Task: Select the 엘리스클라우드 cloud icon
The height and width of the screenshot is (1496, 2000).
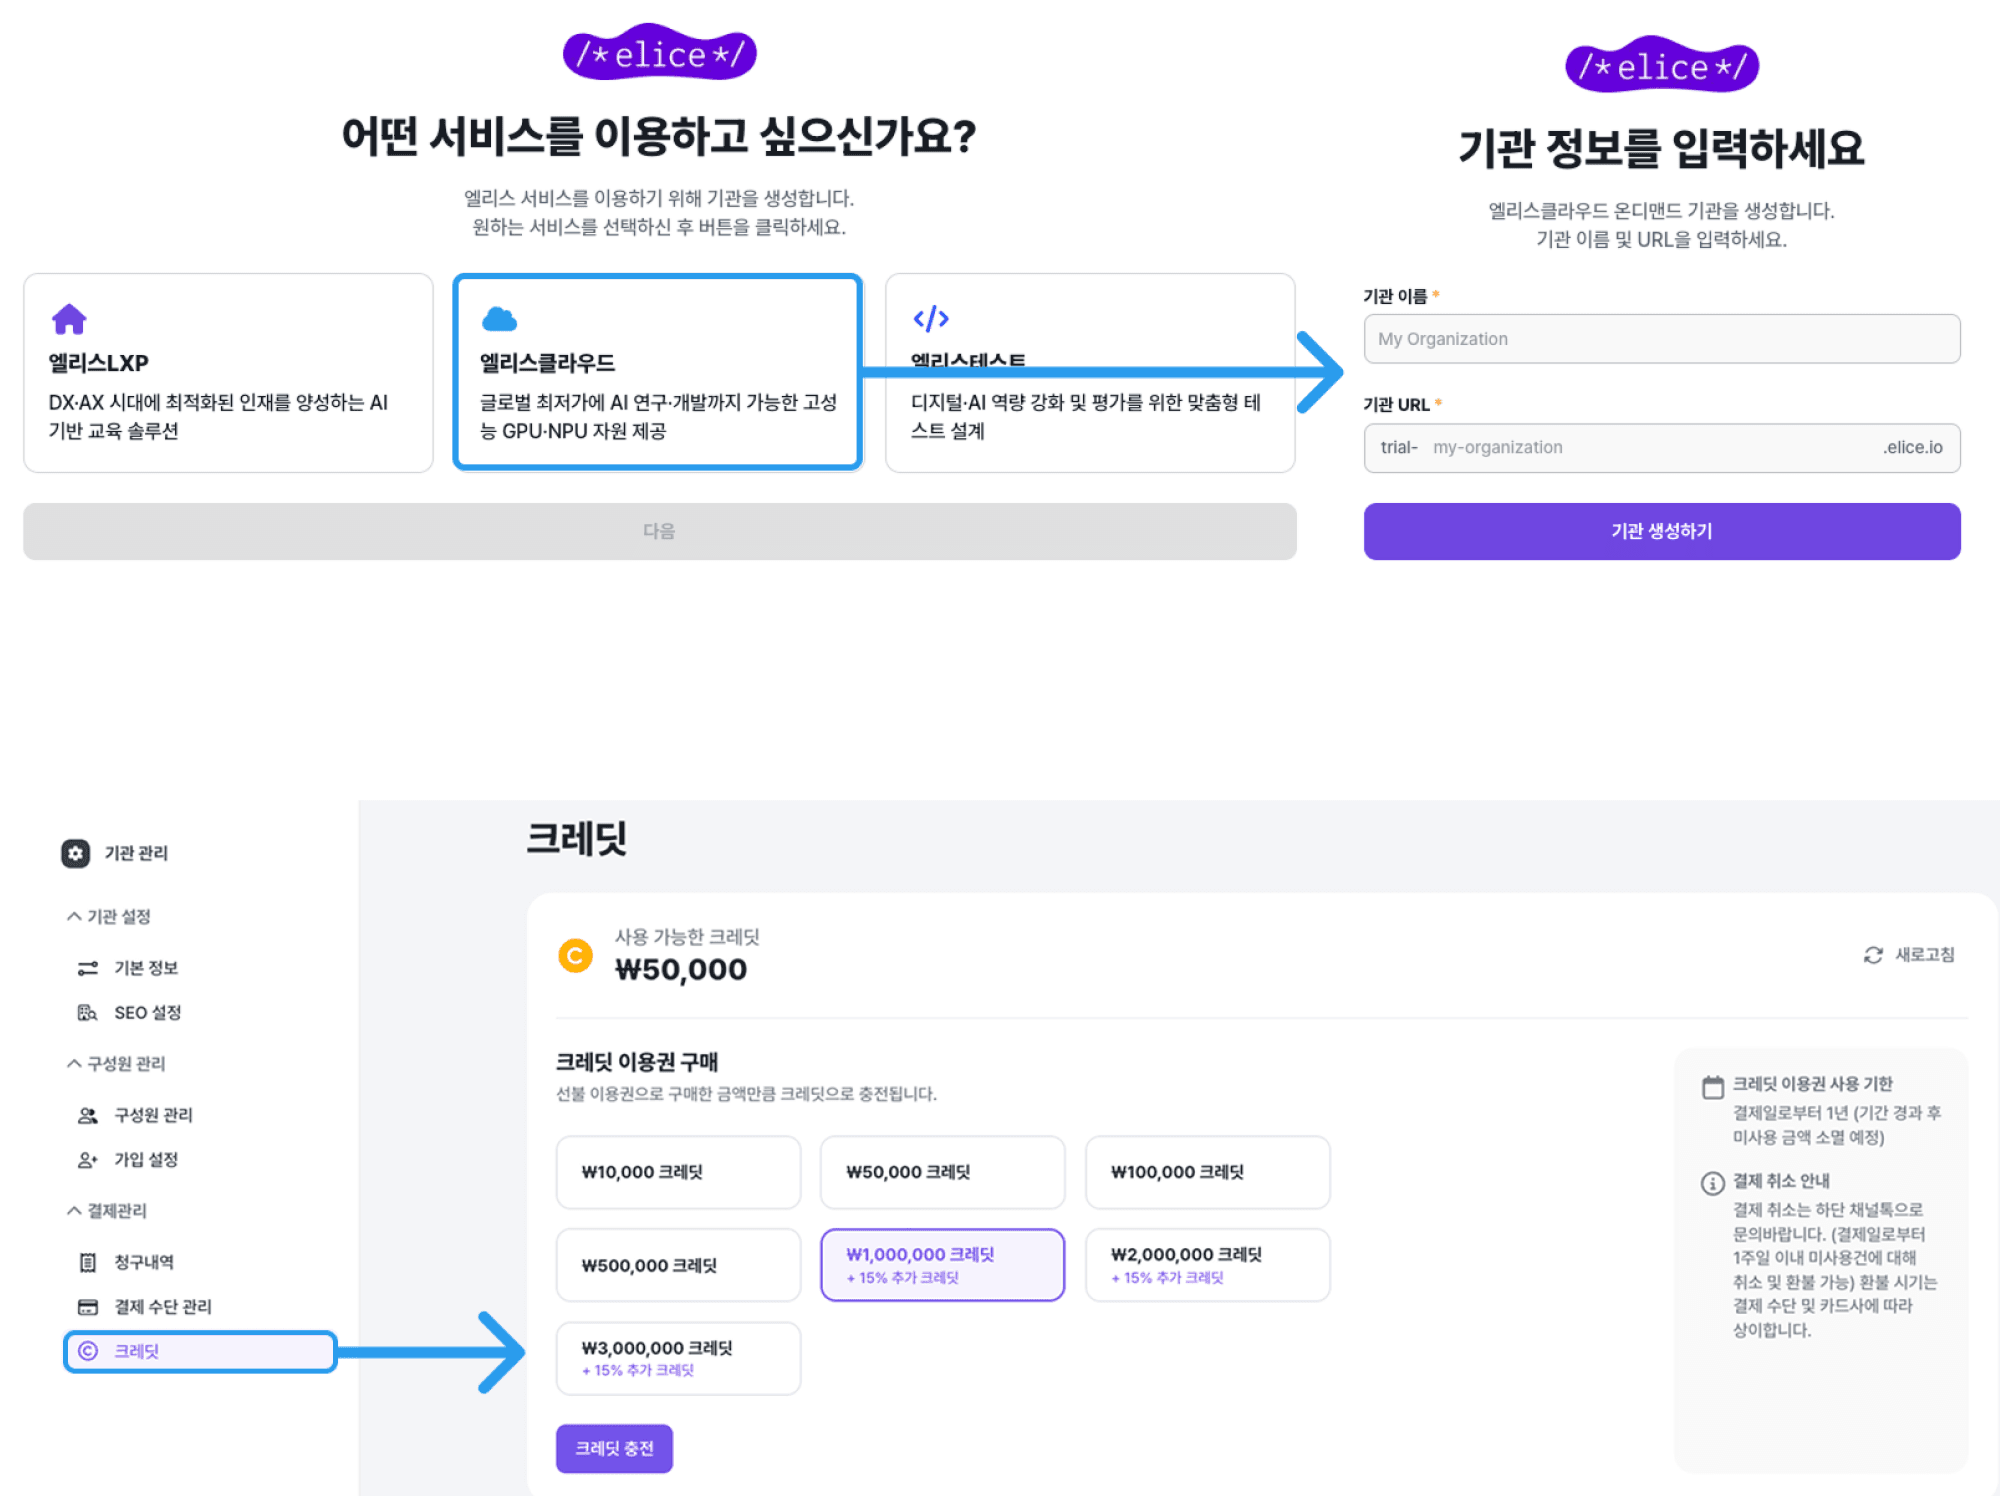Action: point(499,319)
